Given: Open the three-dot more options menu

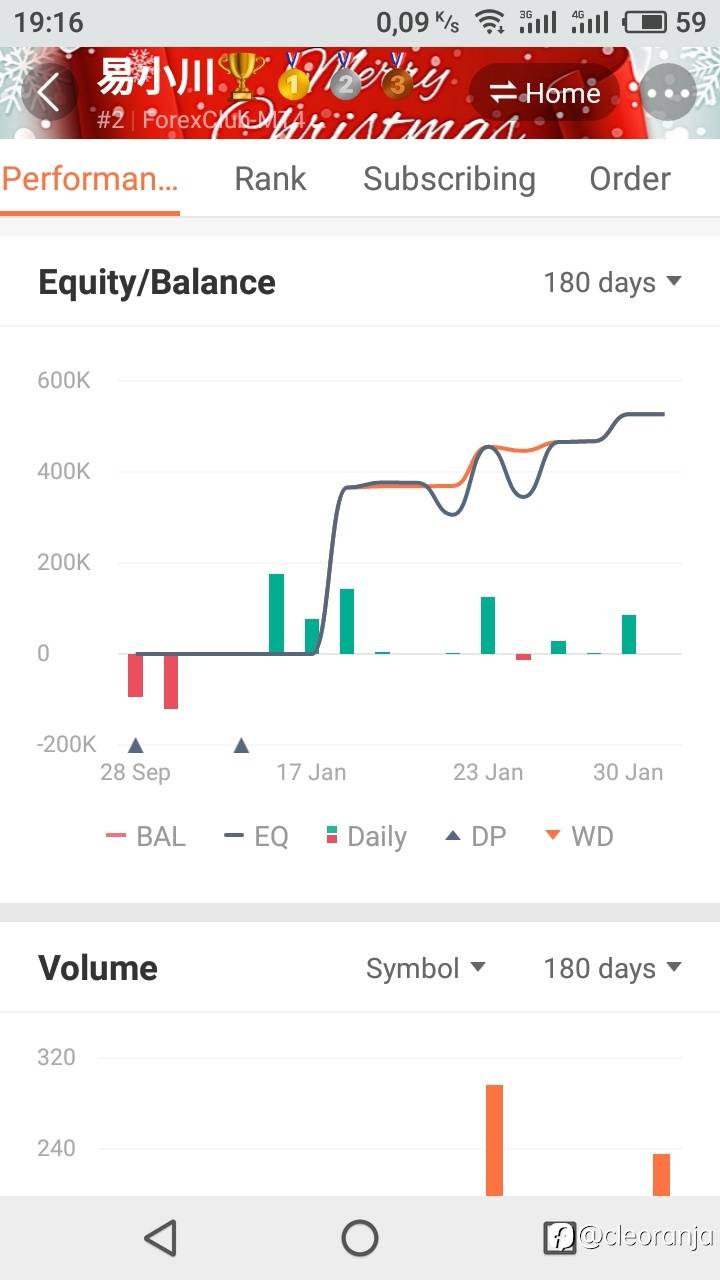Looking at the screenshot, I should coord(668,93).
